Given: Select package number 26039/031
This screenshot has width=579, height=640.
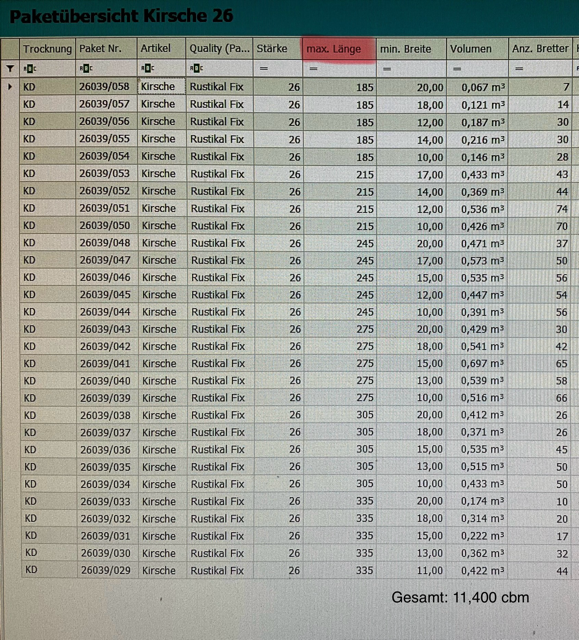Looking at the screenshot, I should [106, 536].
